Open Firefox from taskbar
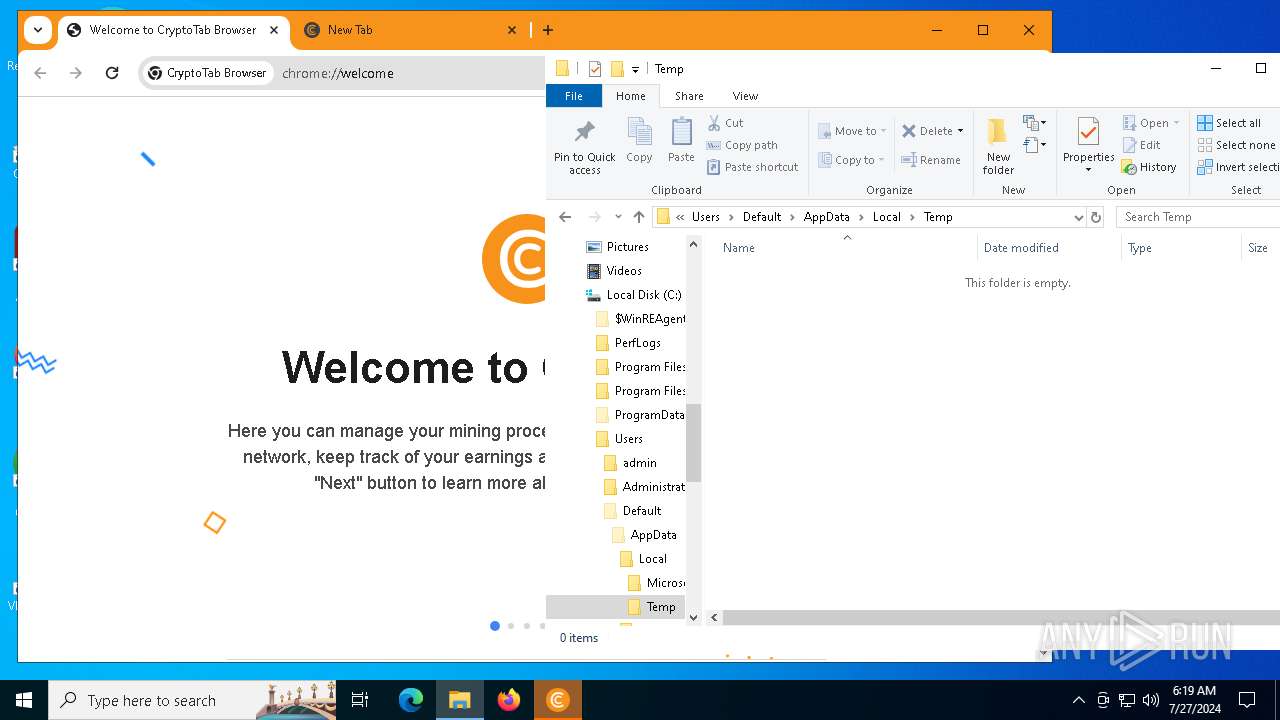The height and width of the screenshot is (720, 1280). click(x=509, y=700)
